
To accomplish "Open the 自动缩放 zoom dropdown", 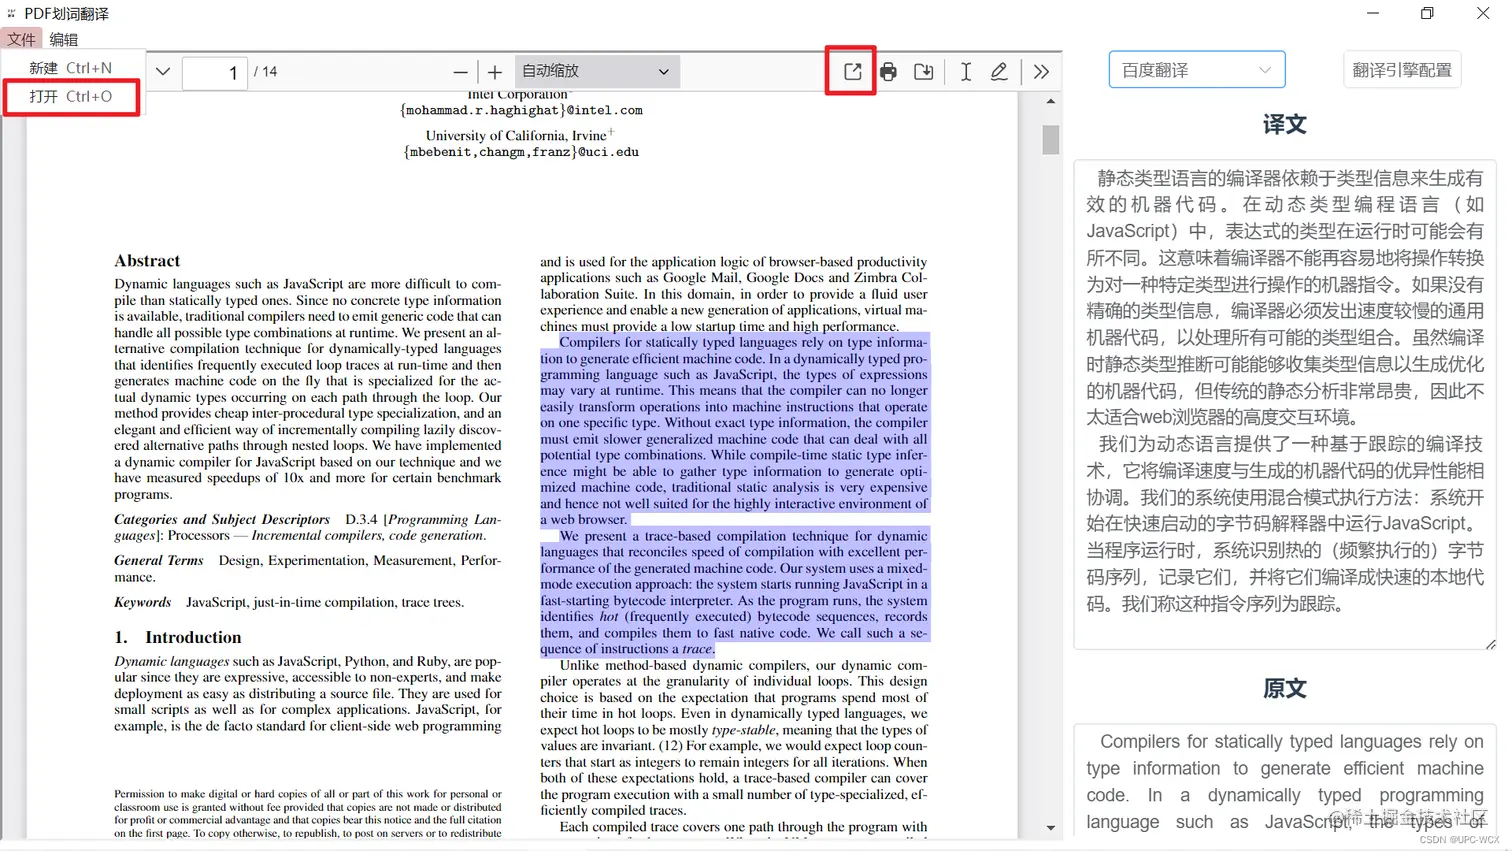I will tap(597, 71).
